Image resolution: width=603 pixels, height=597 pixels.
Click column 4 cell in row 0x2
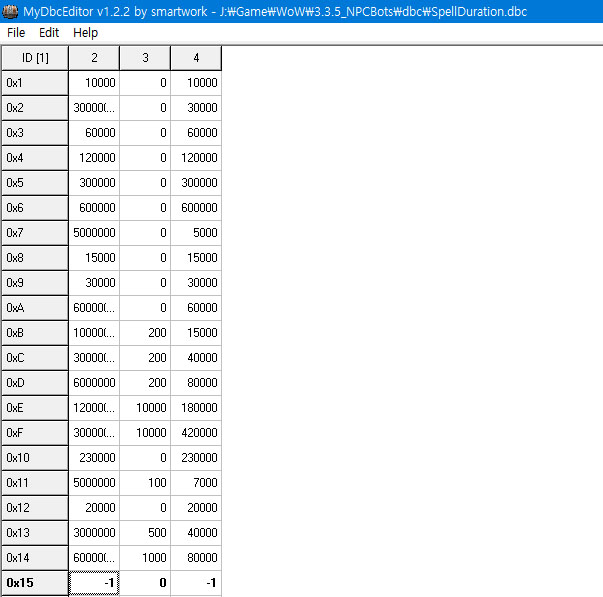point(196,108)
